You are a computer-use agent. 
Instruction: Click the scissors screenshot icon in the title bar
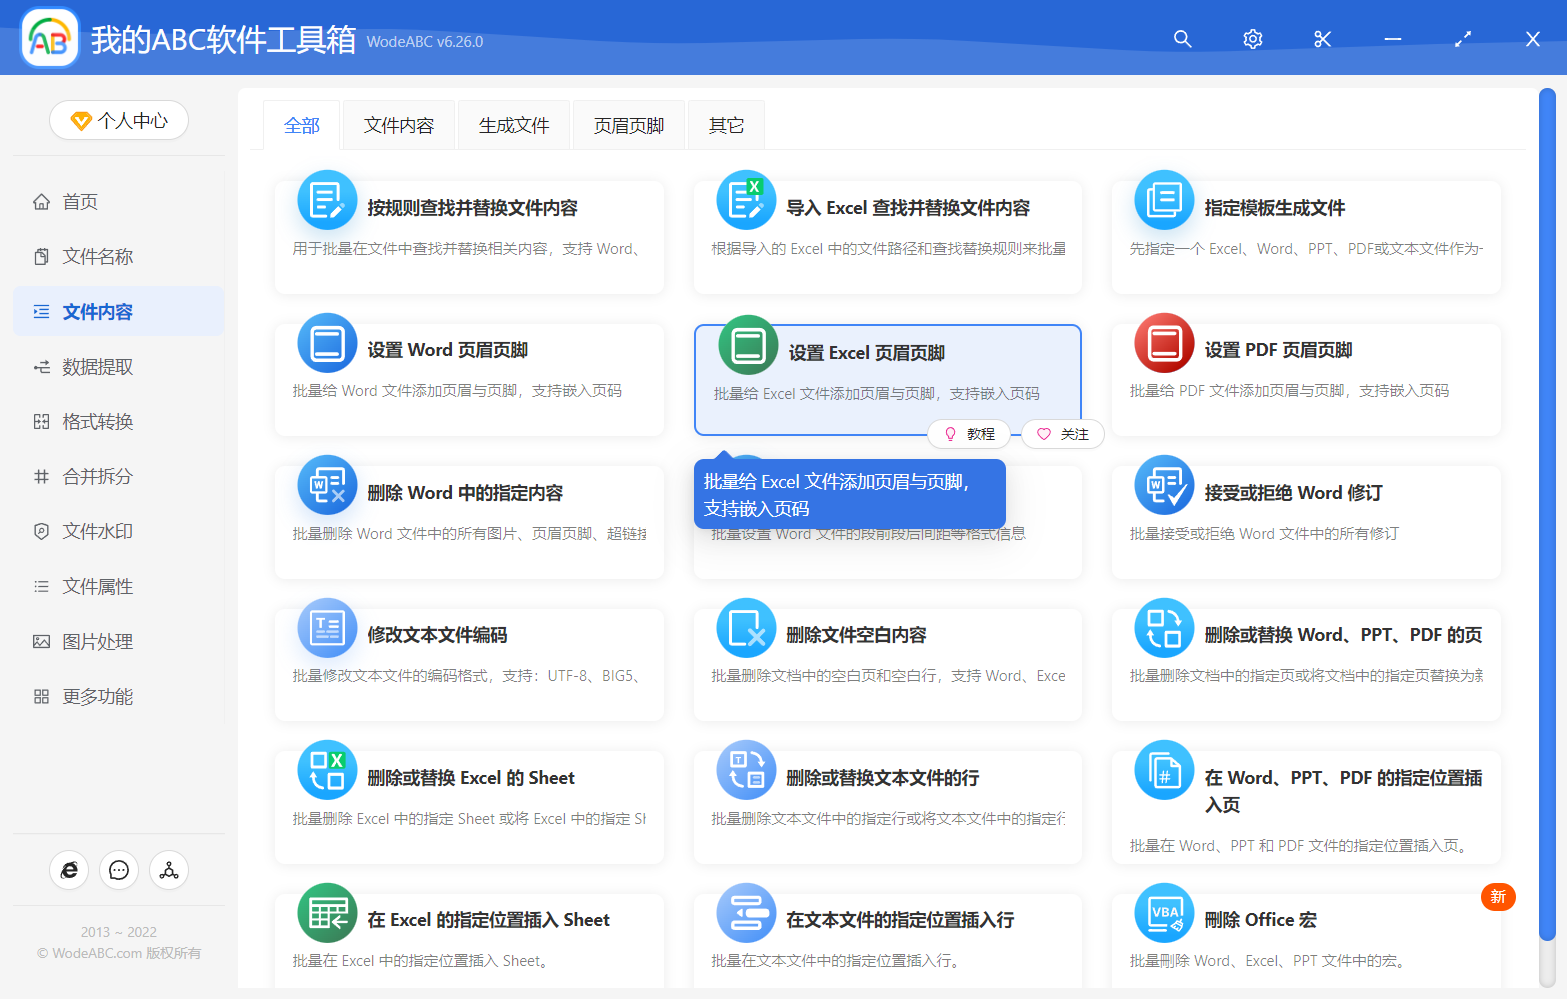click(x=1322, y=38)
